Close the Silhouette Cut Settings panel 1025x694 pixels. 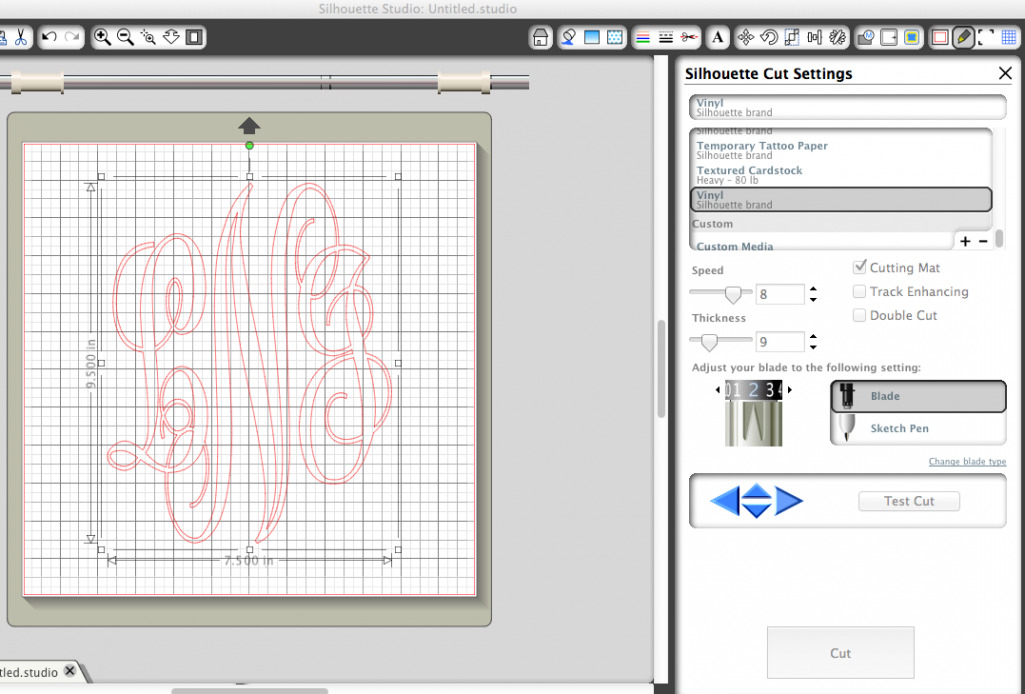click(1005, 73)
